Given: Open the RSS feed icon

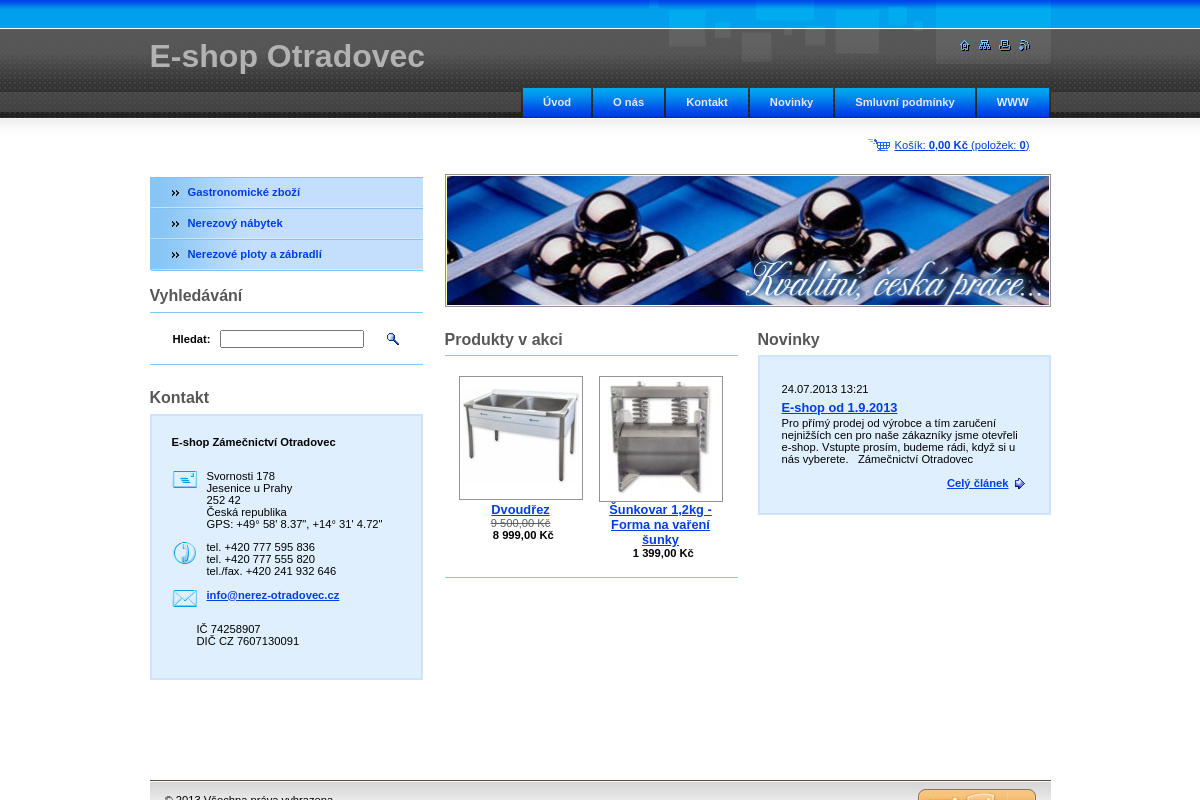Looking at the screenshot, I should (x=1024, y=45).
